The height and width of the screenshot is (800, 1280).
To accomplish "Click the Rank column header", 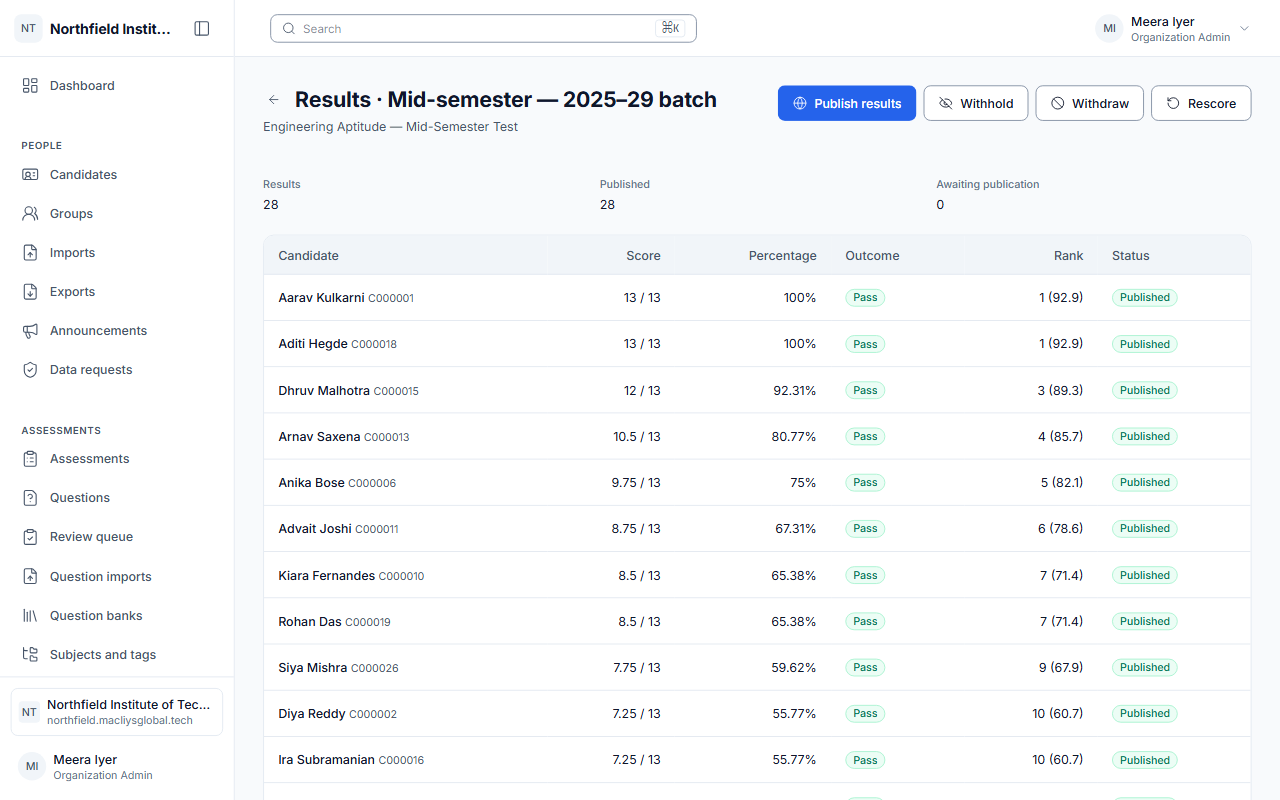I will (x=1068, y=256).
